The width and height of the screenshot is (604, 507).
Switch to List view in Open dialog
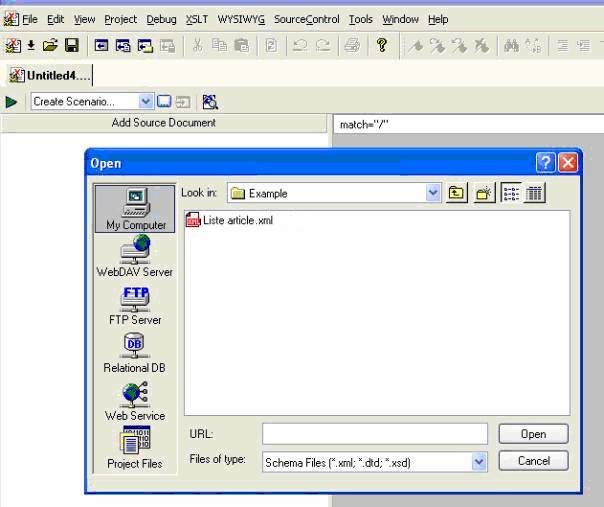coord(511,193)
